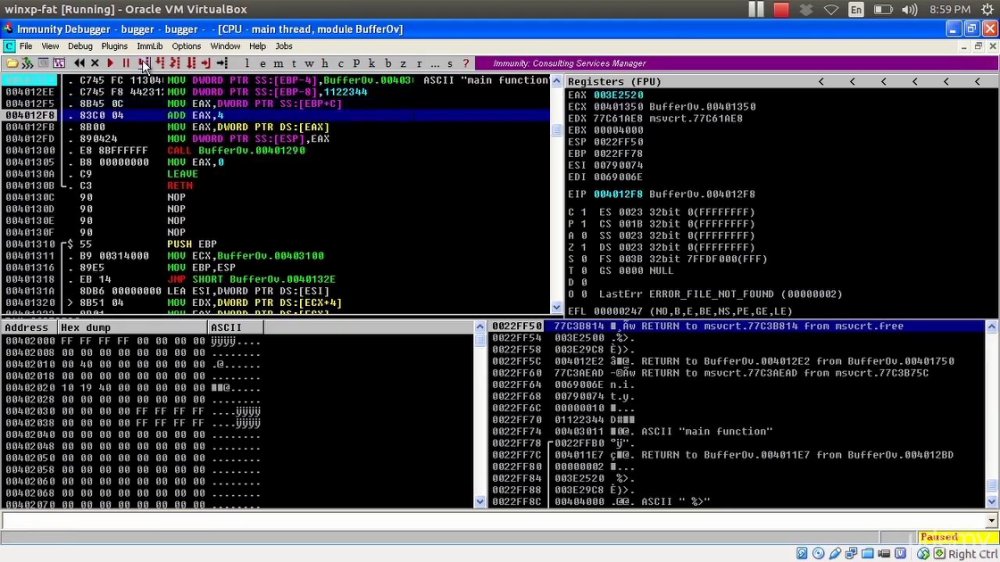Select dump row at address 00402020
The image size is (1000, 562).
[x=237, y=388]
